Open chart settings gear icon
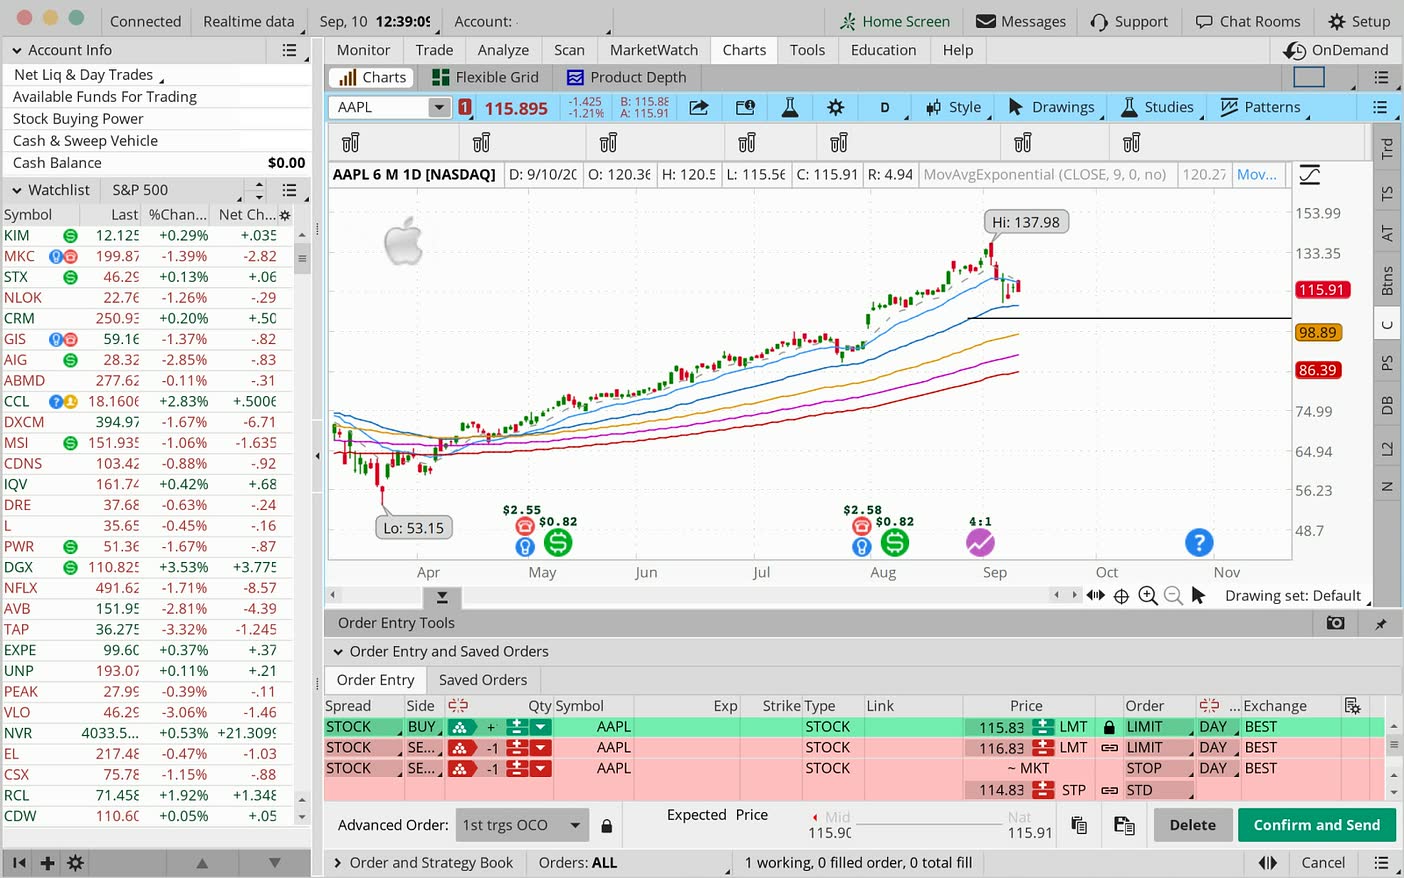Image resolution: width=1404 pixels, height=878 pixels. pyautogui.click(x=836, y=108)
